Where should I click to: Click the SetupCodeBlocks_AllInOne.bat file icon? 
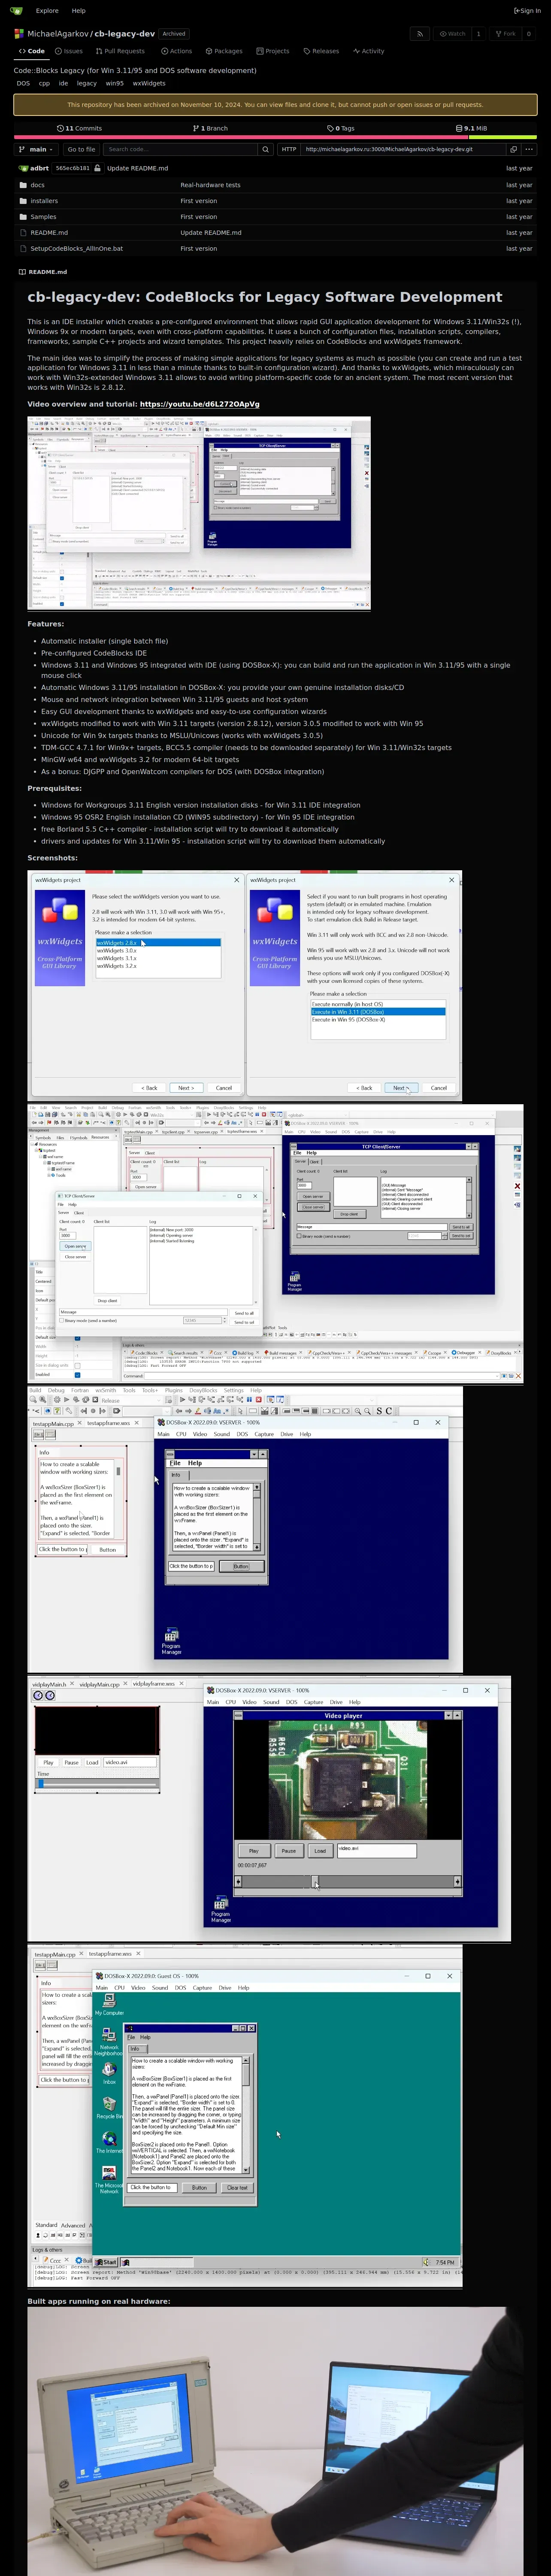[23, 249]
